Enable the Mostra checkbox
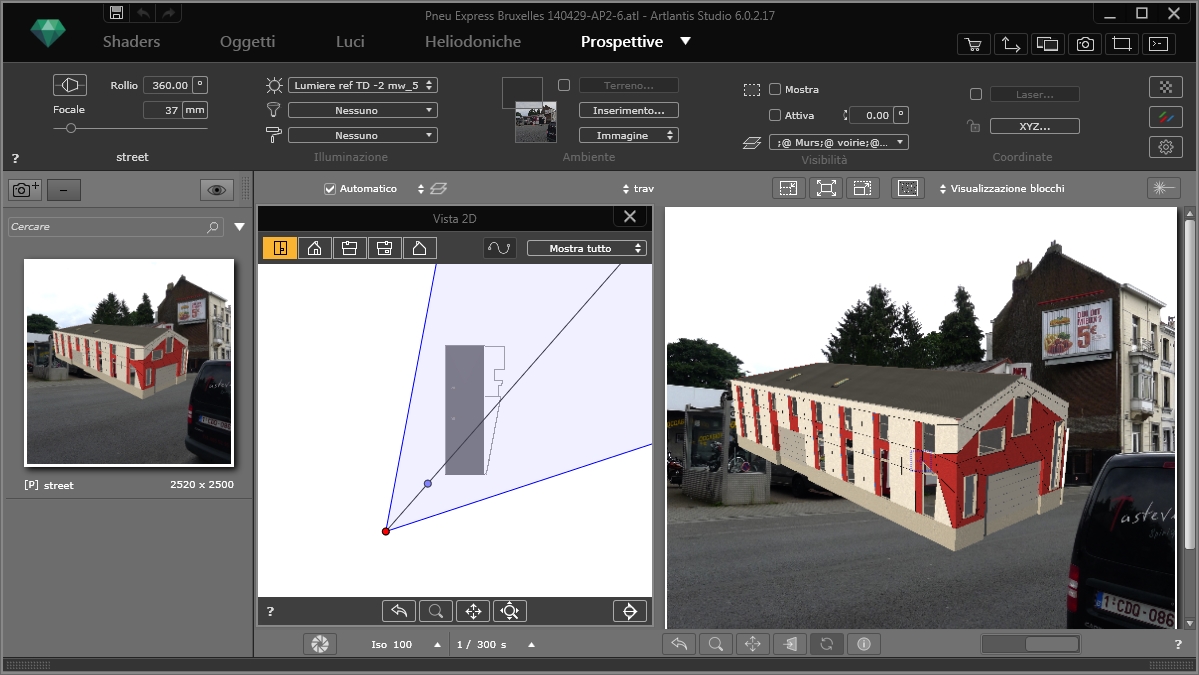This screenshot has height=675, width=1199. (775, 89)
